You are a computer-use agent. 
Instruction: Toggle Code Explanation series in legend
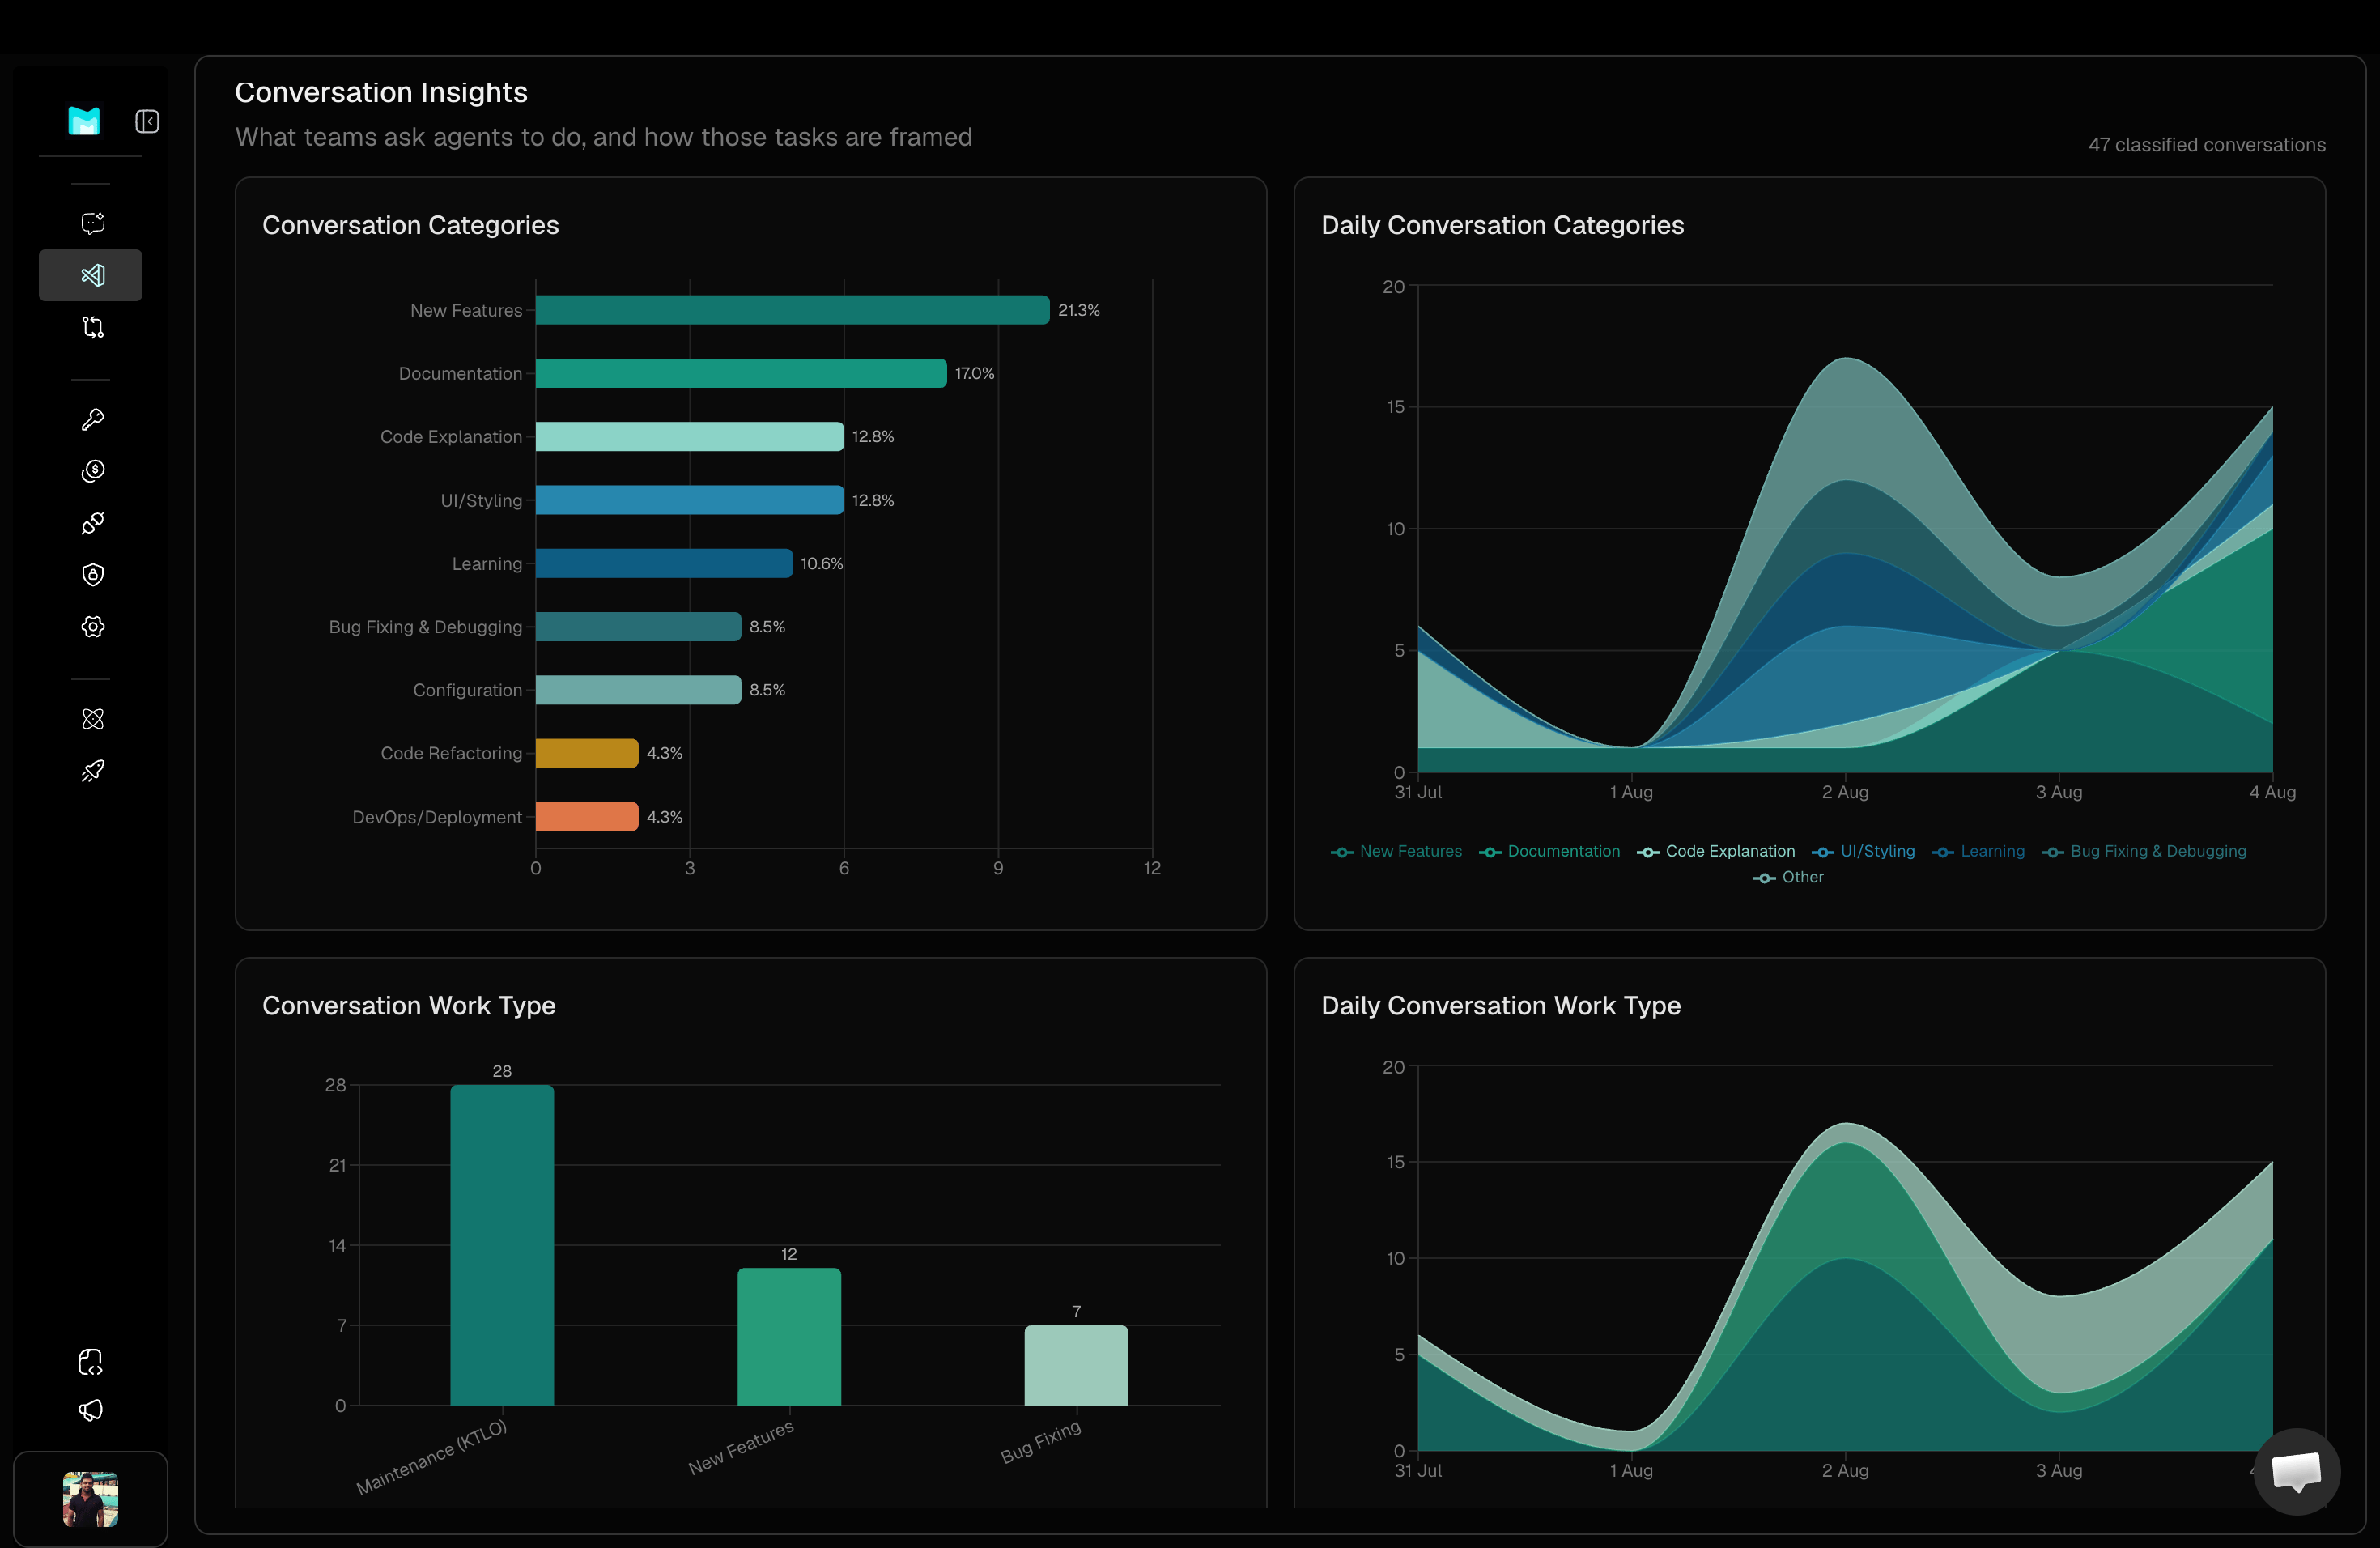(1716, 851)
